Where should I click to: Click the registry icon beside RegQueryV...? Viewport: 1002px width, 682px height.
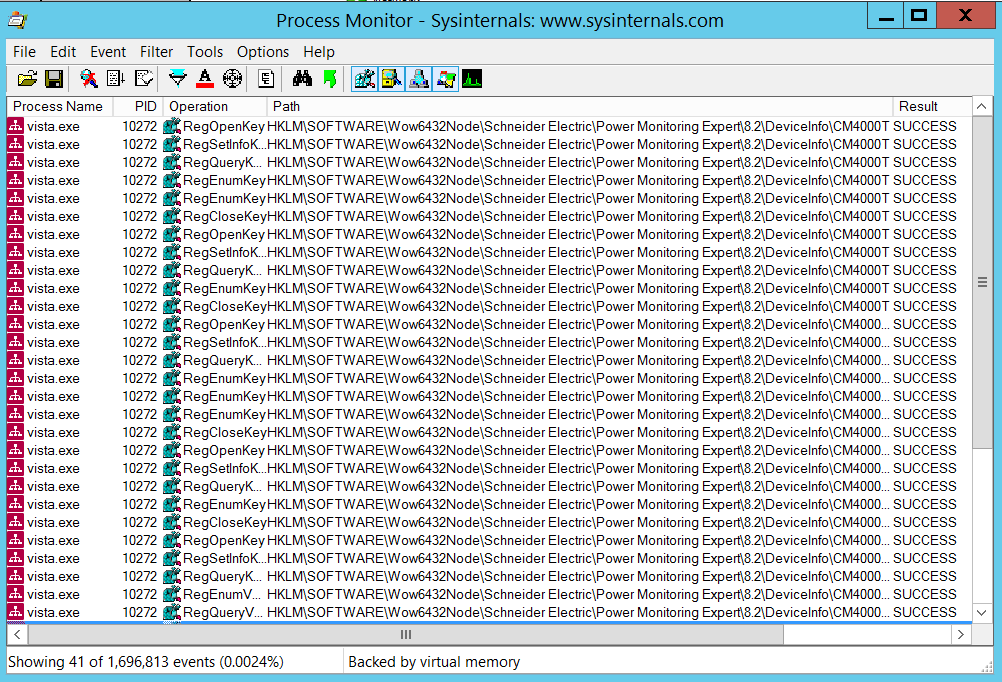tap(171, 612)
